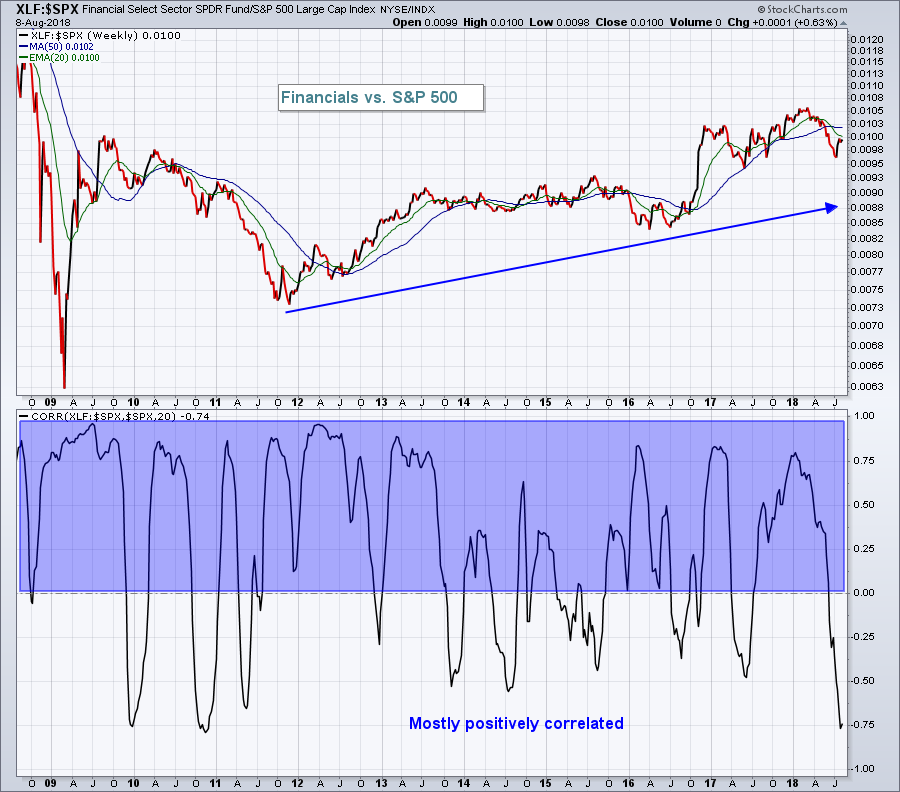Click the Chg +0.0001 (+0.63%) readout
Screen dimensions: 900x792
point(782,22)
